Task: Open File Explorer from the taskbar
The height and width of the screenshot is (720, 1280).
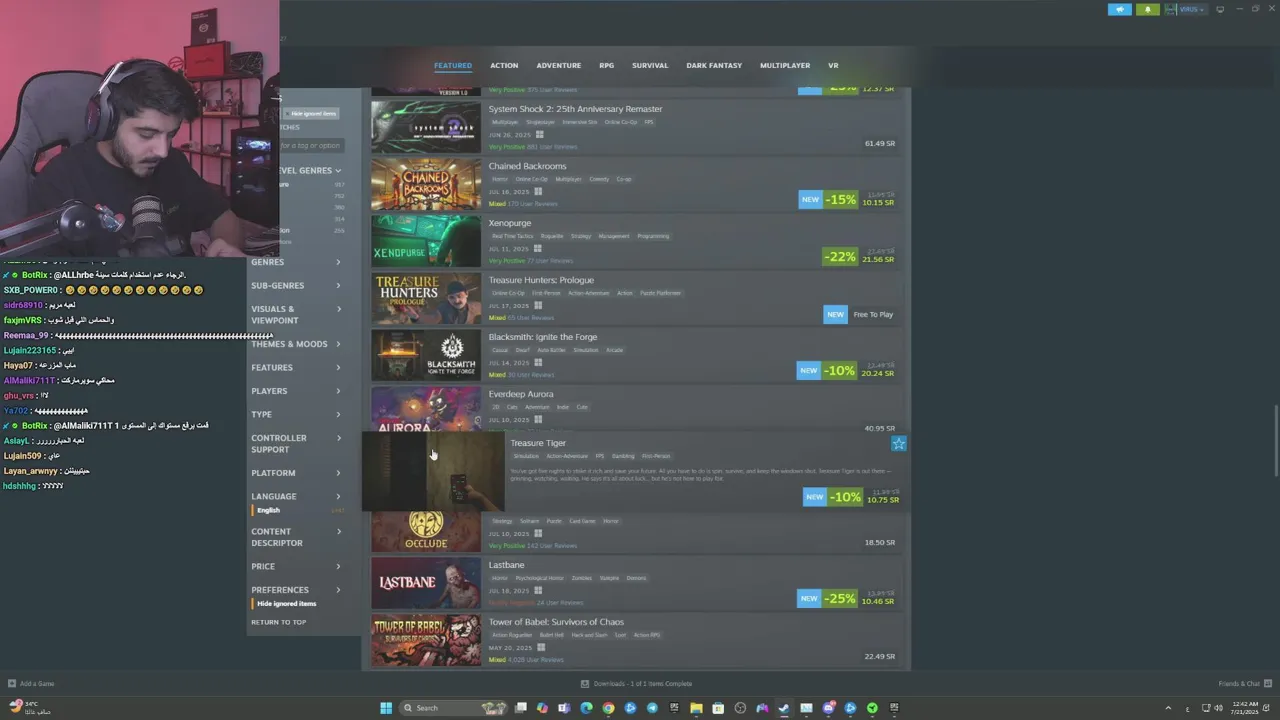Action: click(696, 708)
